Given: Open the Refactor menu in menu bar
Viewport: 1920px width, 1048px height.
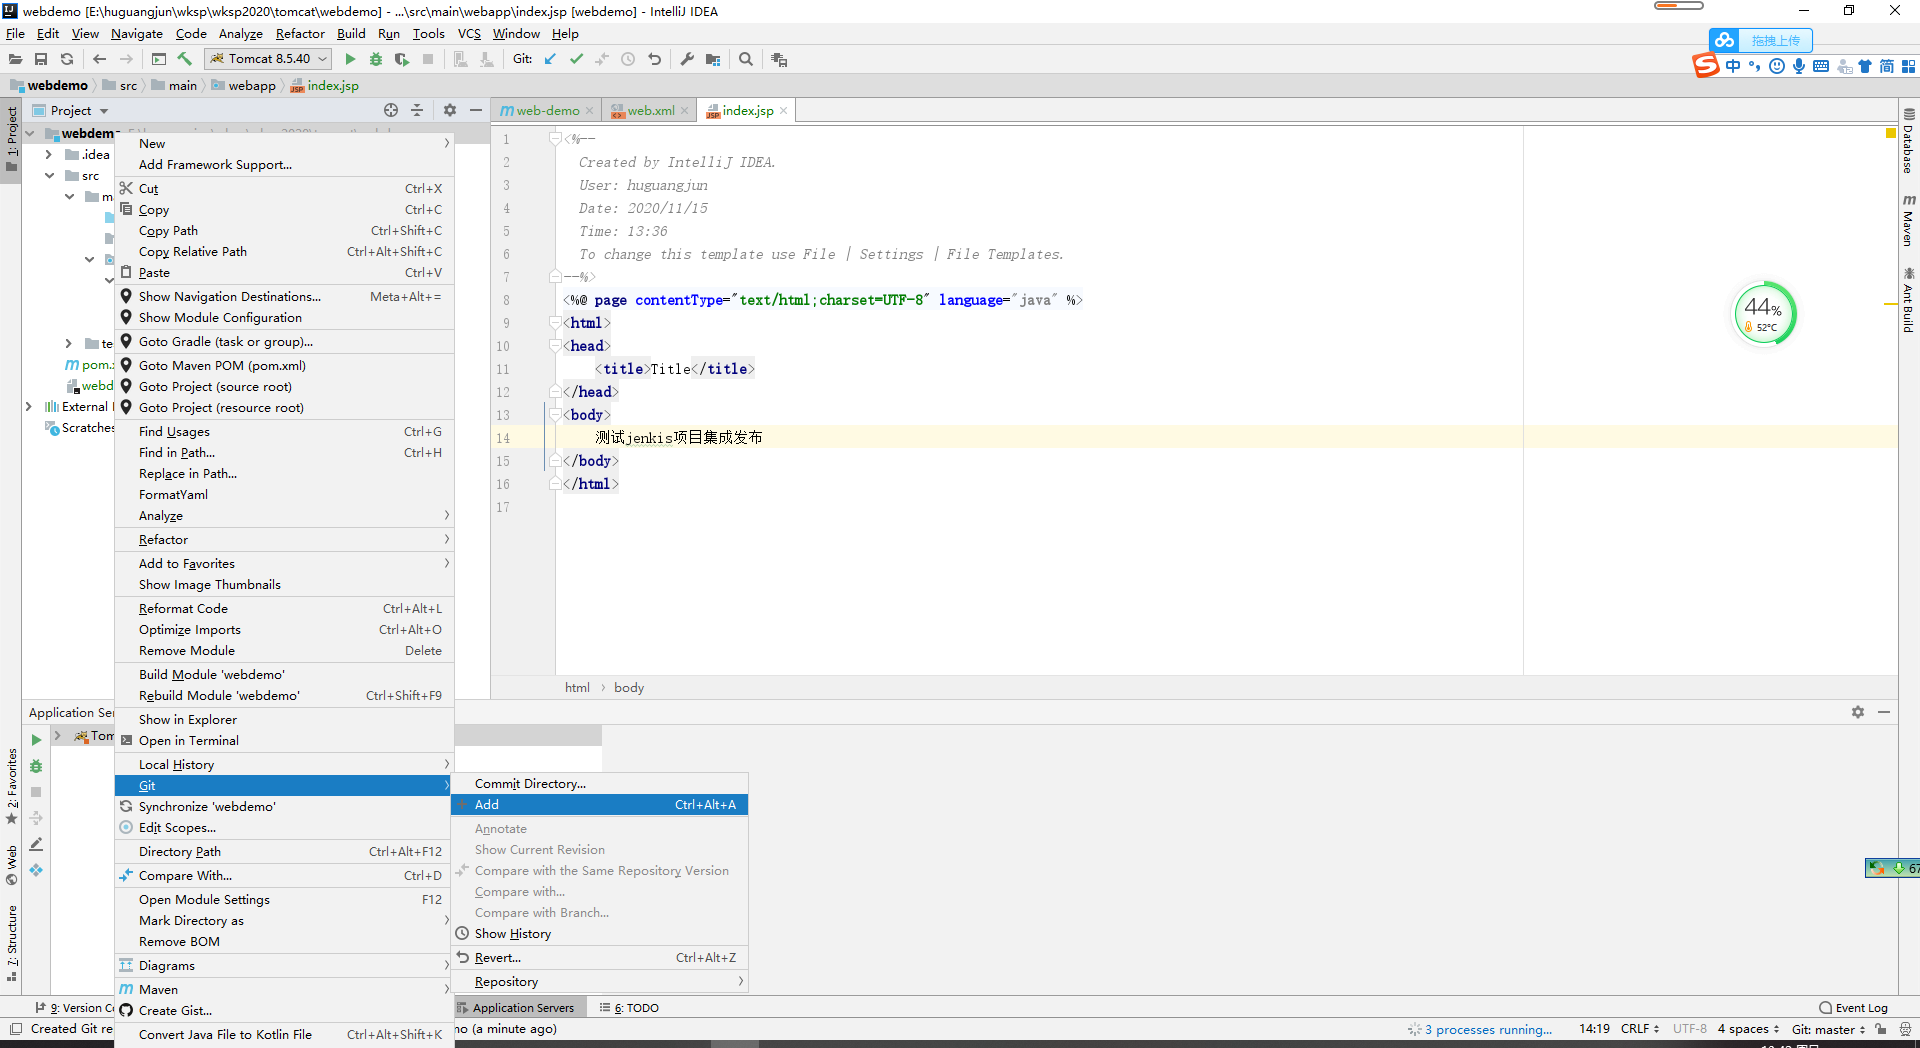Looking at the screenshot, I should click(x=300, y=34).
